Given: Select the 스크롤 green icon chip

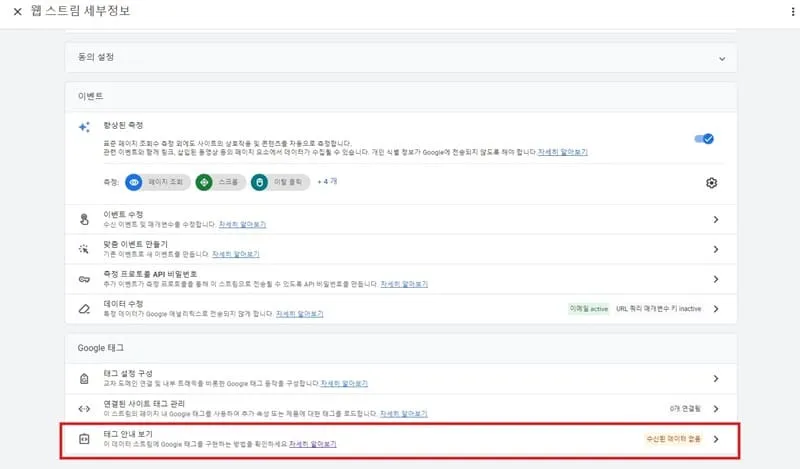Looking at the screenshot, I should coord(220,182).
